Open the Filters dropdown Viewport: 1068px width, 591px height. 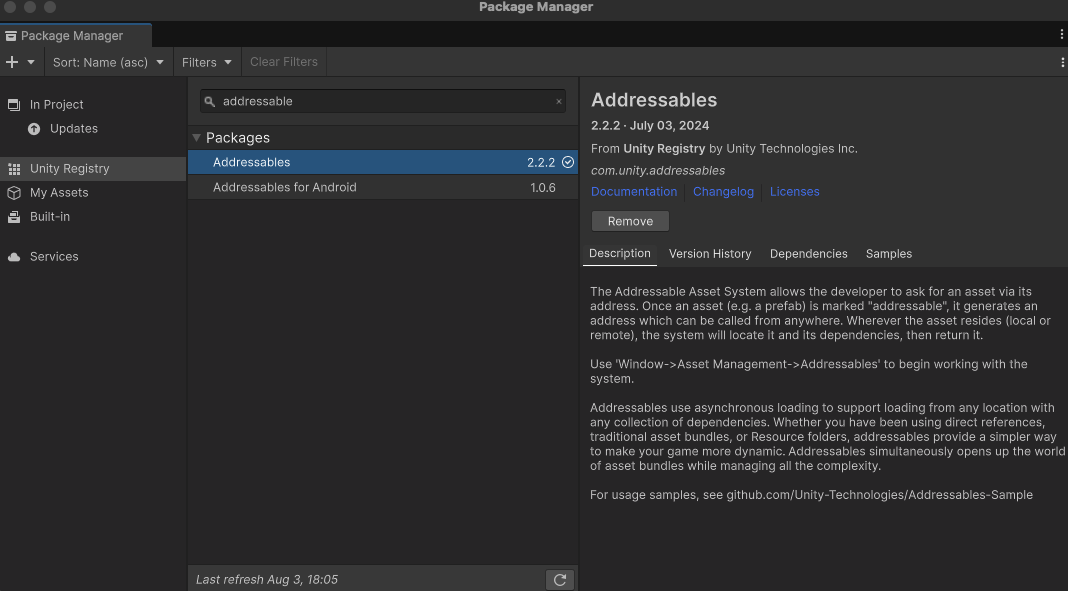click(207, 62)
